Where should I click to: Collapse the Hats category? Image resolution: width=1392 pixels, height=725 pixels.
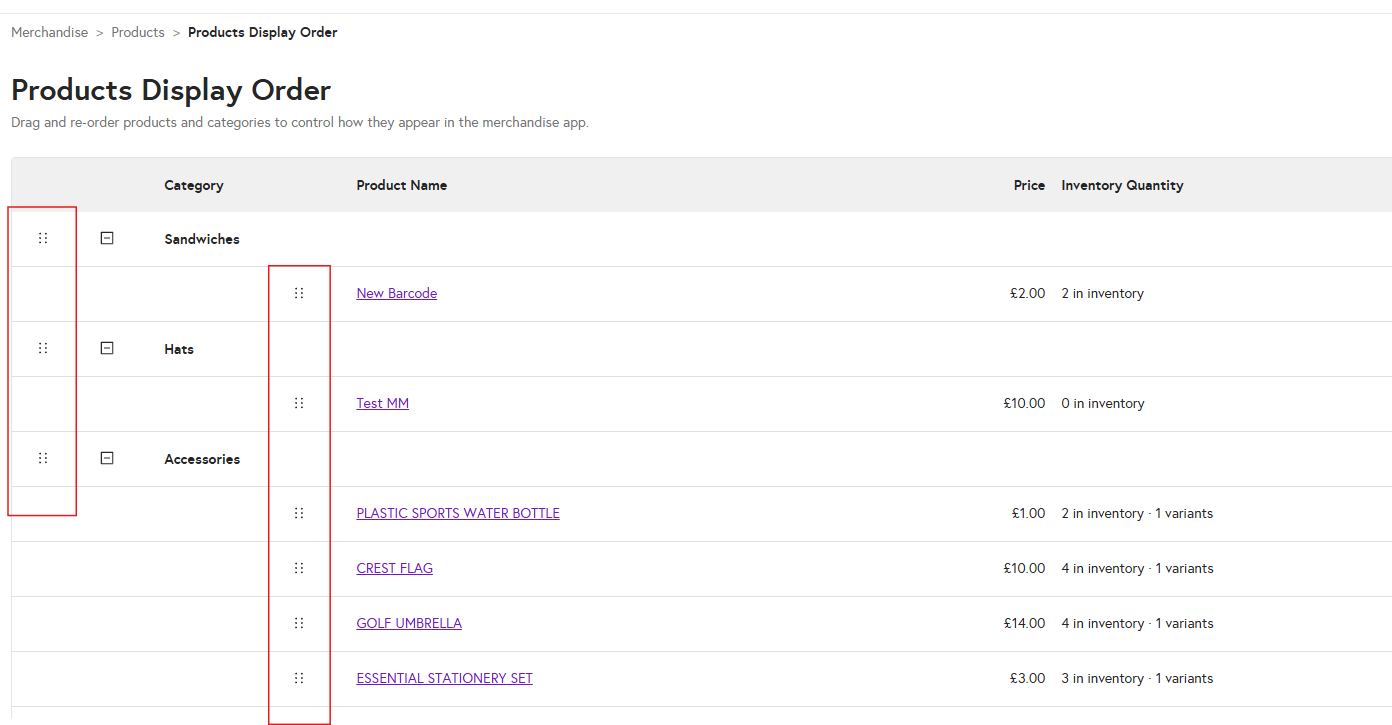pos(107,348)
